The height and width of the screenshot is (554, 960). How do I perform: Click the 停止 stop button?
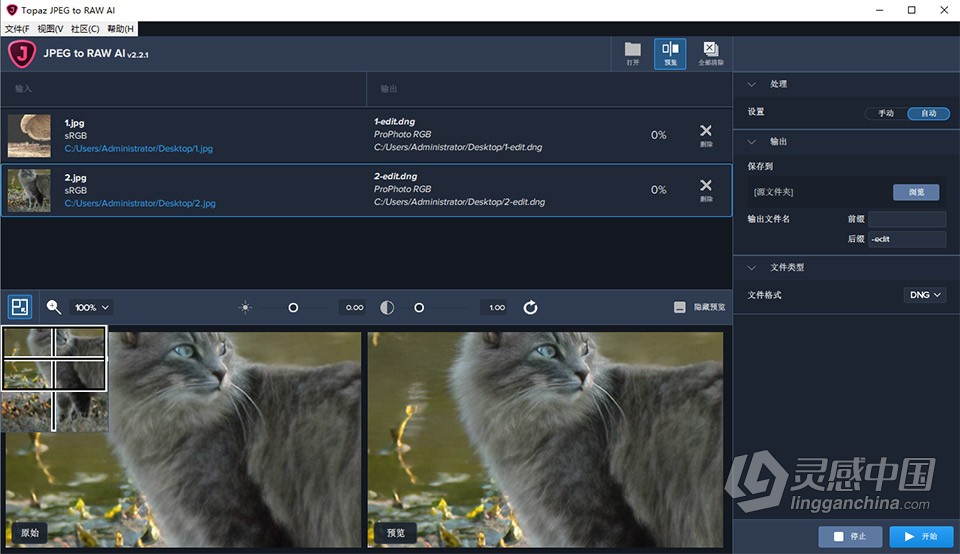850,536
